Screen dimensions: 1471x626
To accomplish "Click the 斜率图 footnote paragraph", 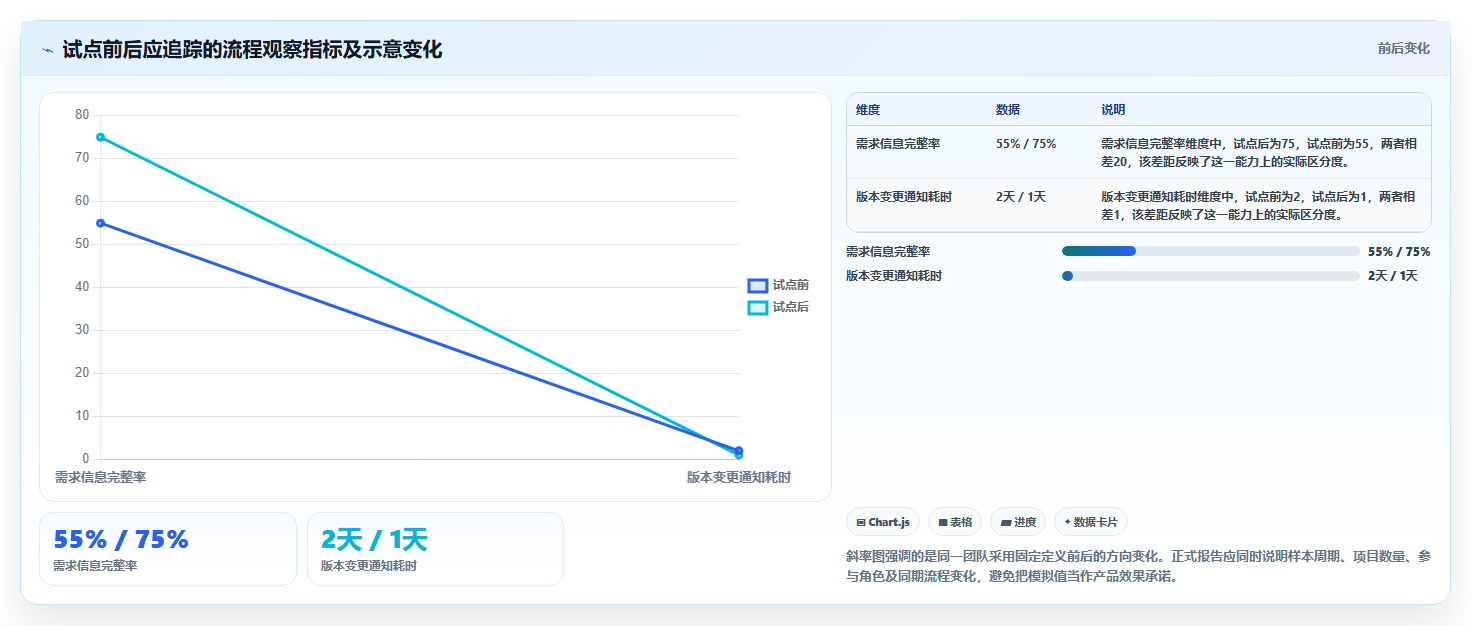I will (1138, 566).
